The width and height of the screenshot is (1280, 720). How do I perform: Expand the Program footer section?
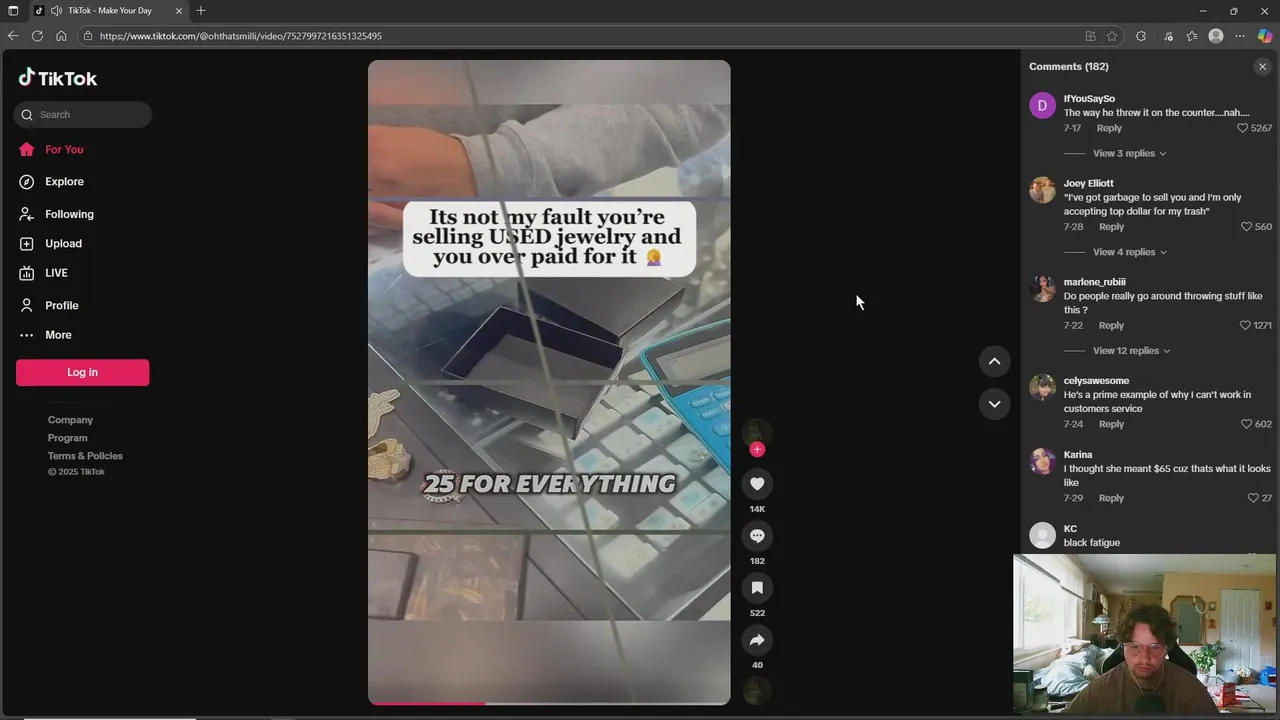click(67, 438)
